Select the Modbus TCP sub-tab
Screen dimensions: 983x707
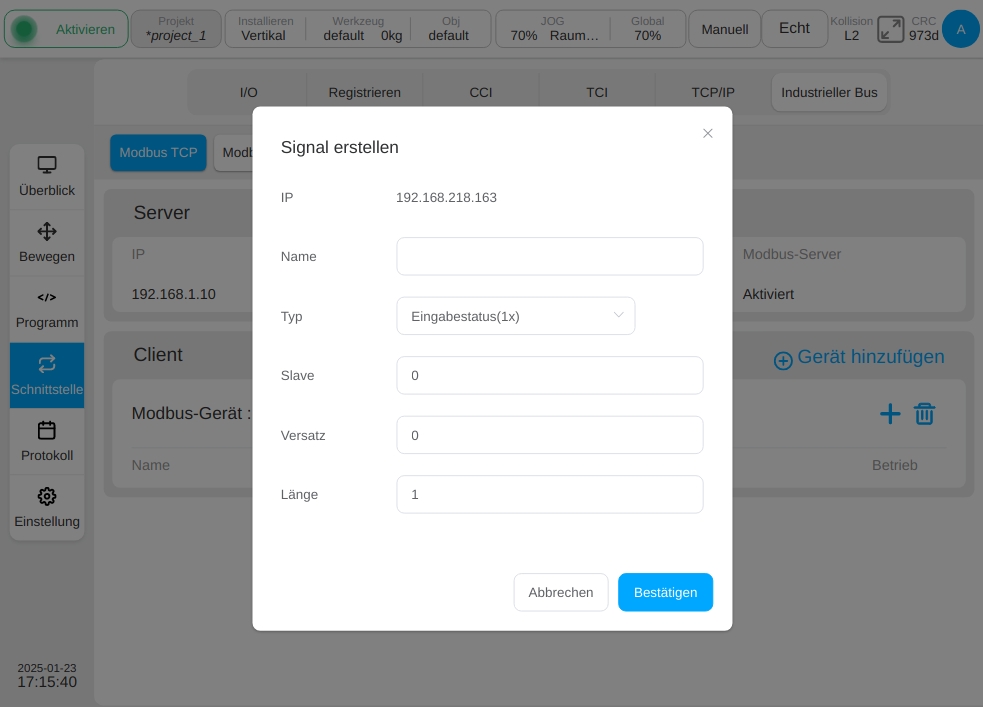click(159, 153)
